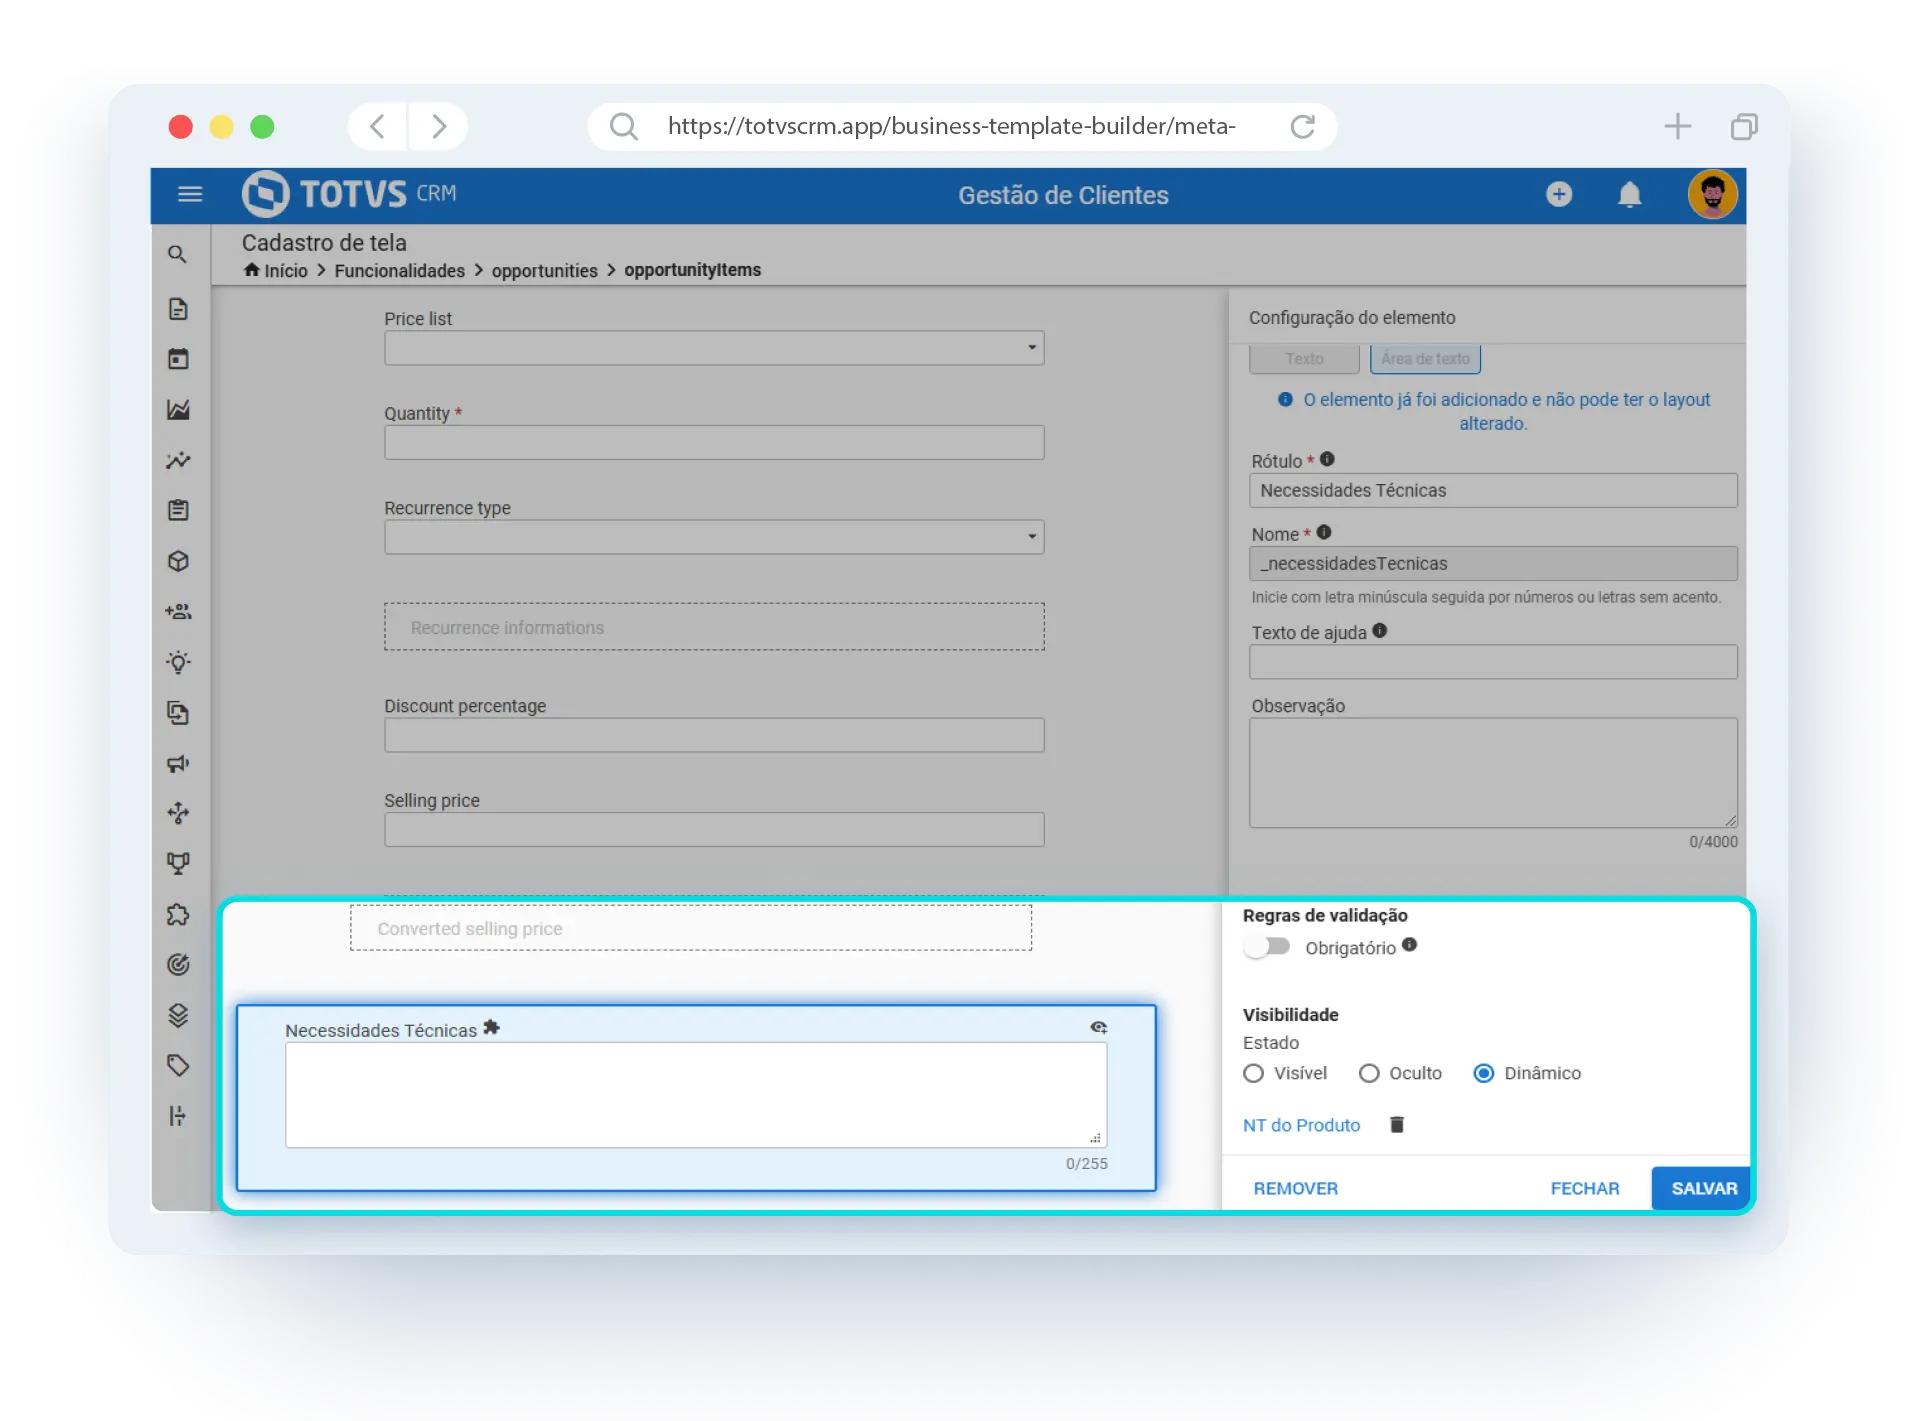Toggle the Obrigatório switch
1917x1421 pixels.
pos(1266,946)
